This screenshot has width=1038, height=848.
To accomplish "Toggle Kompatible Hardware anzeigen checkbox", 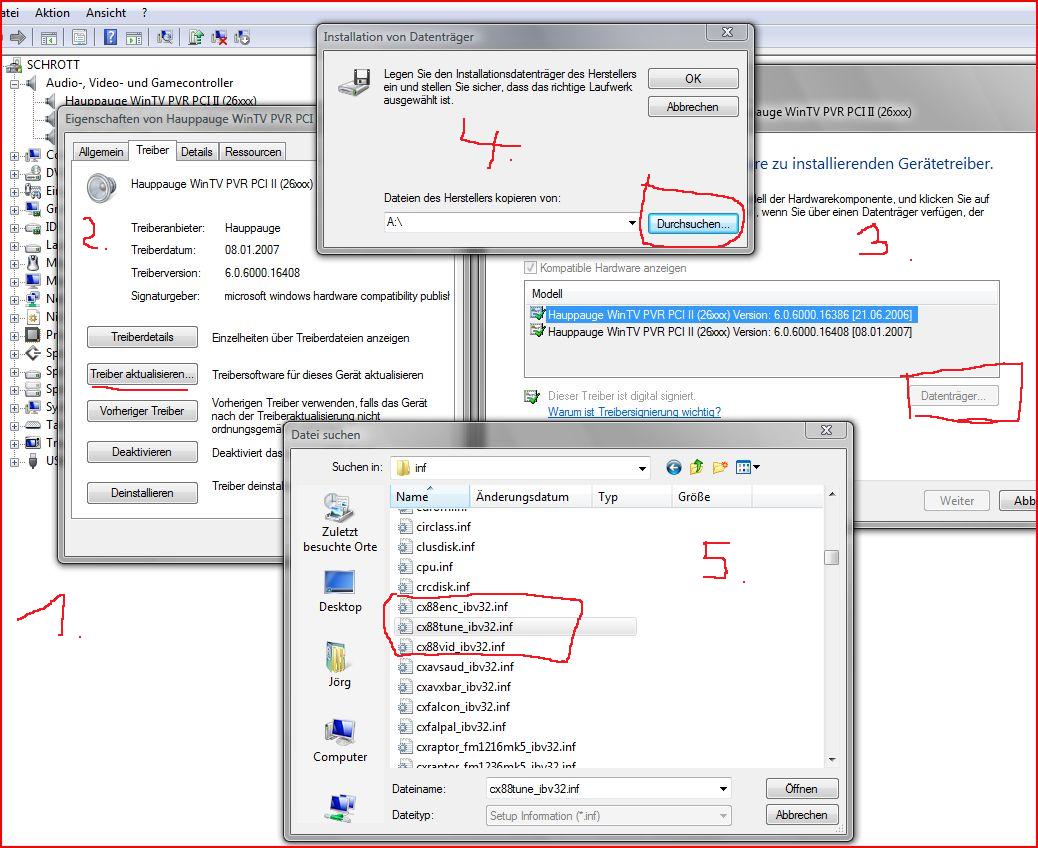I will point(530,268).
